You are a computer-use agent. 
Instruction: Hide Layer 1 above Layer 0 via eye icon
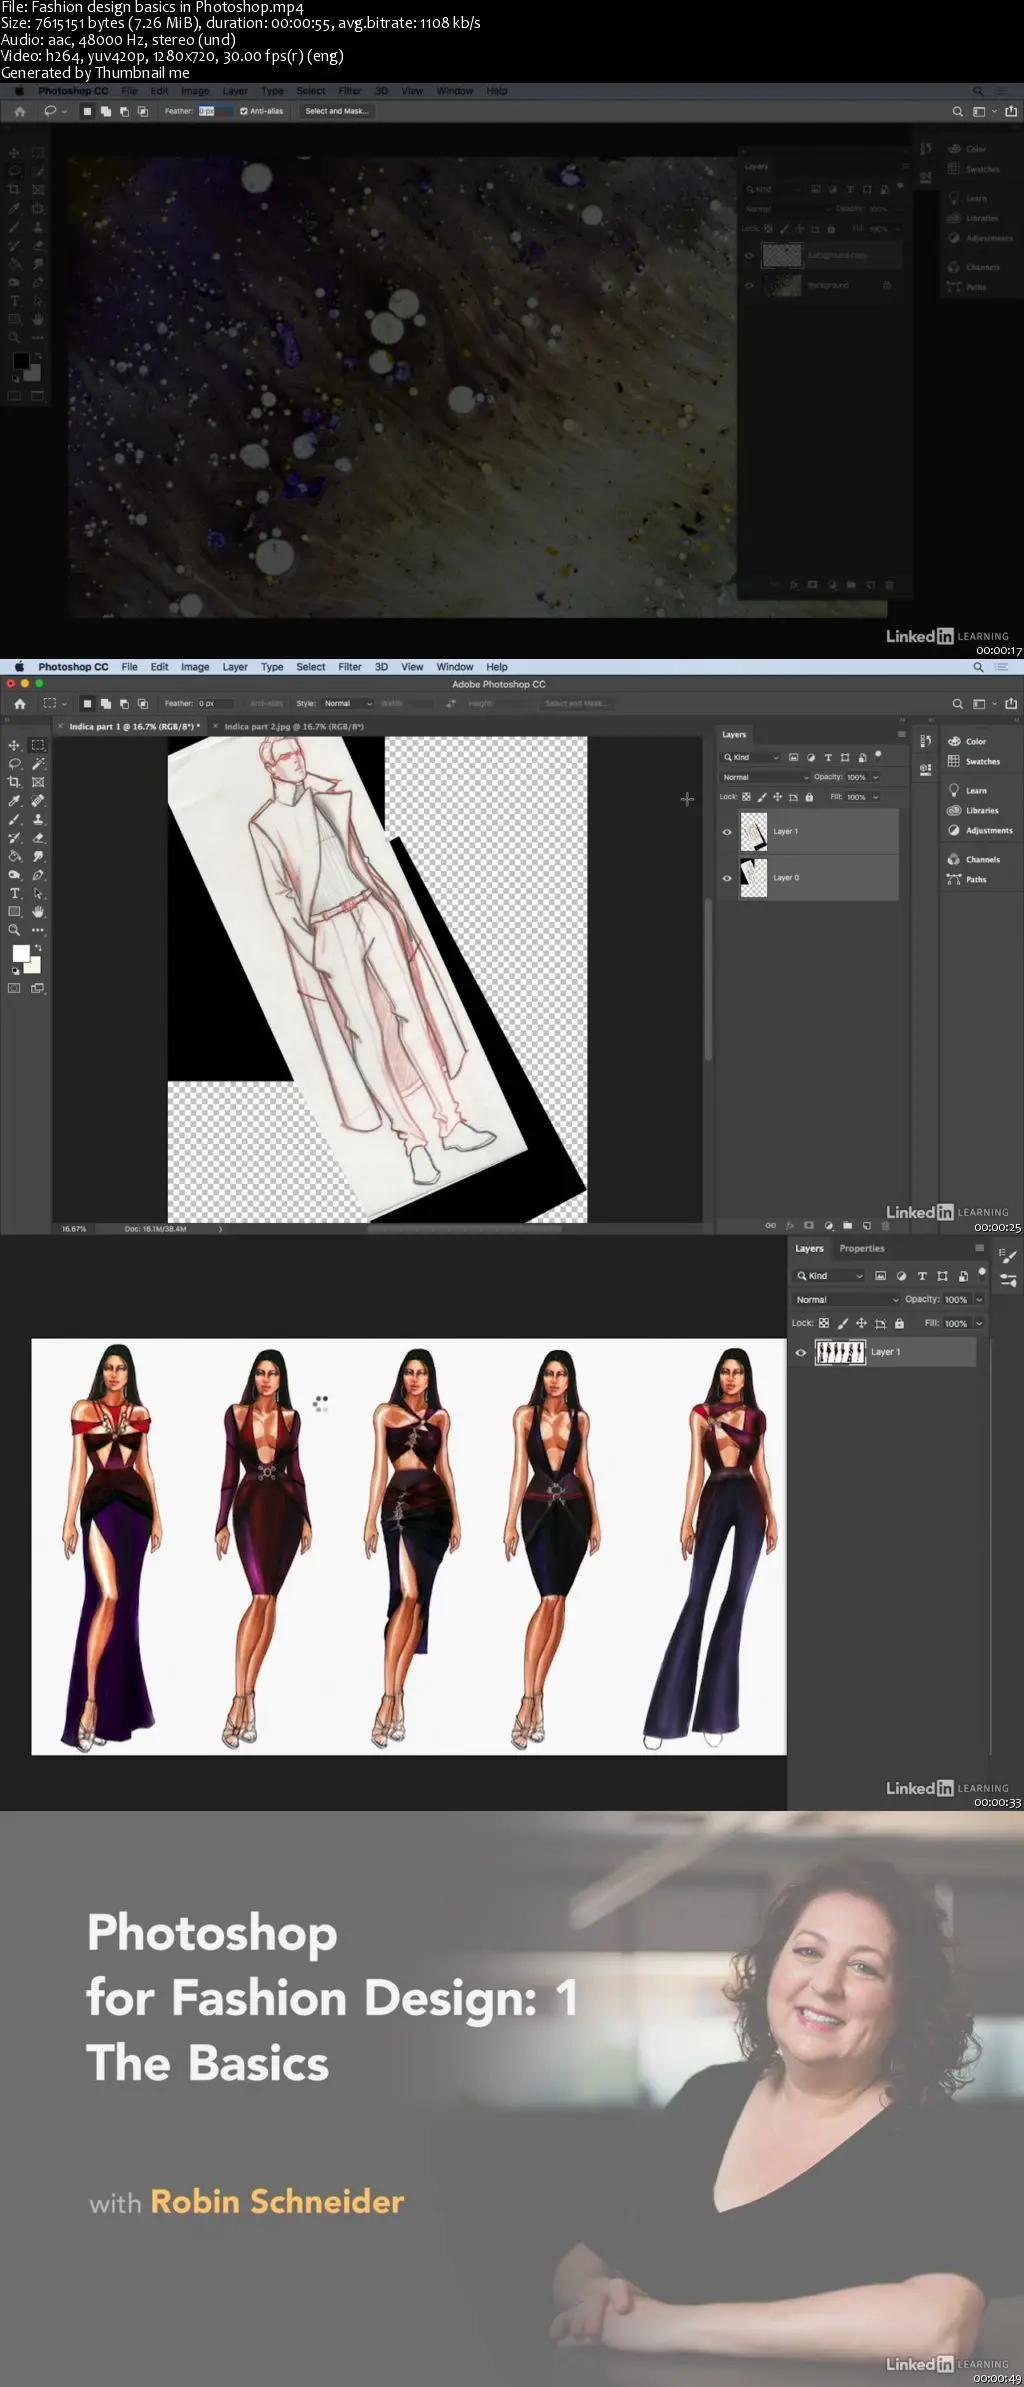pyautogui.click(x=727, y=832)
